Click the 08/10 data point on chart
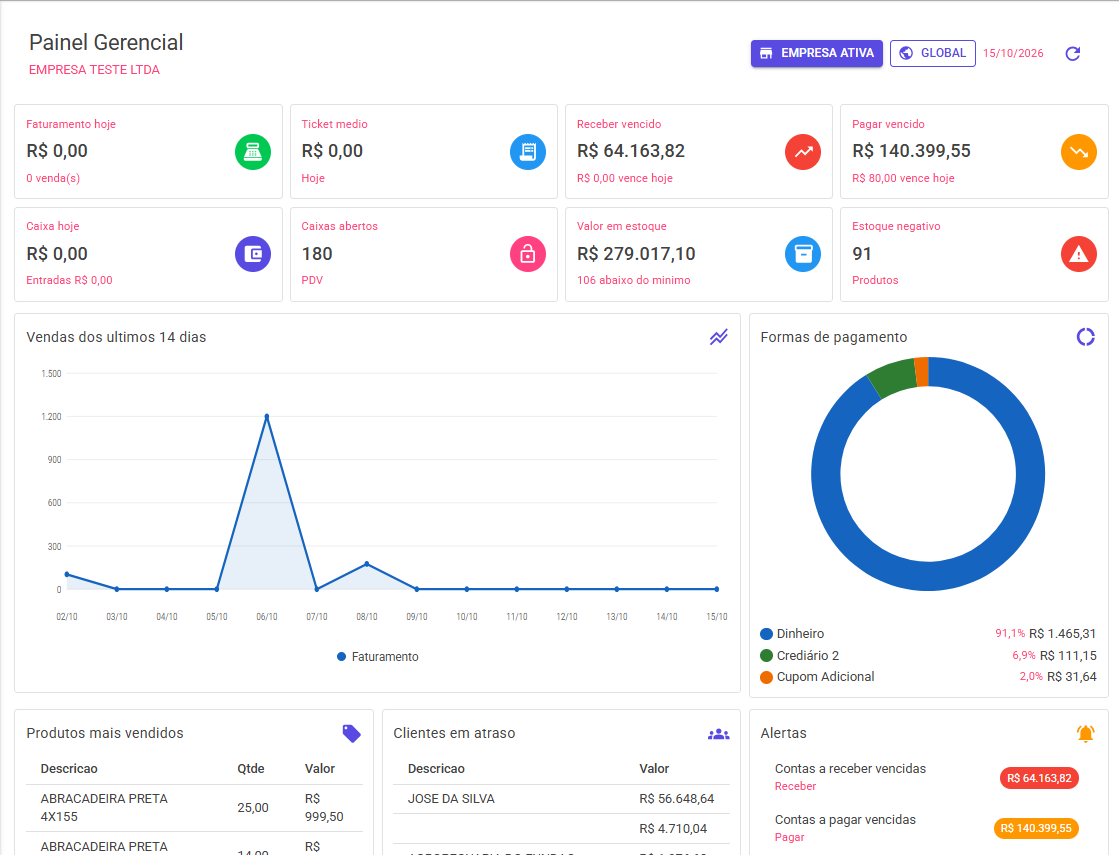The height and width of the screenshot is (855, 1119). [367, 564]
